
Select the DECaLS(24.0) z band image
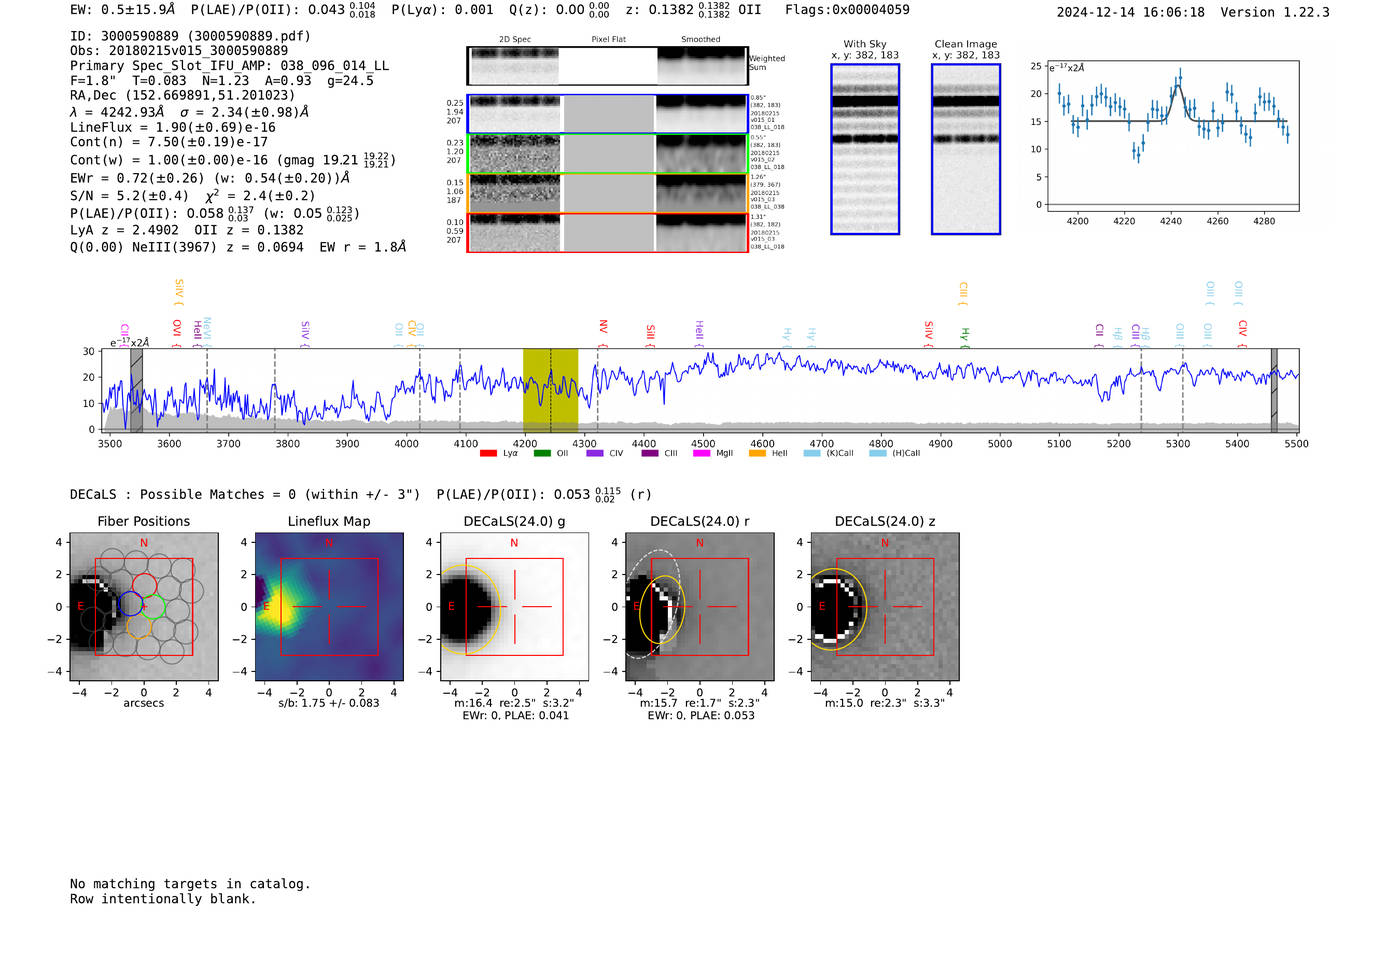[x=884, y=606]
